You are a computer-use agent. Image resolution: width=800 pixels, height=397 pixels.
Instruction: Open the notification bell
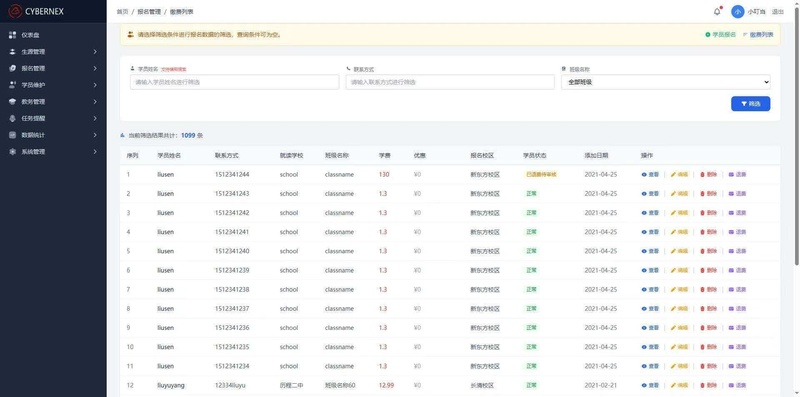pyautogui.click(x=717, y=12)
